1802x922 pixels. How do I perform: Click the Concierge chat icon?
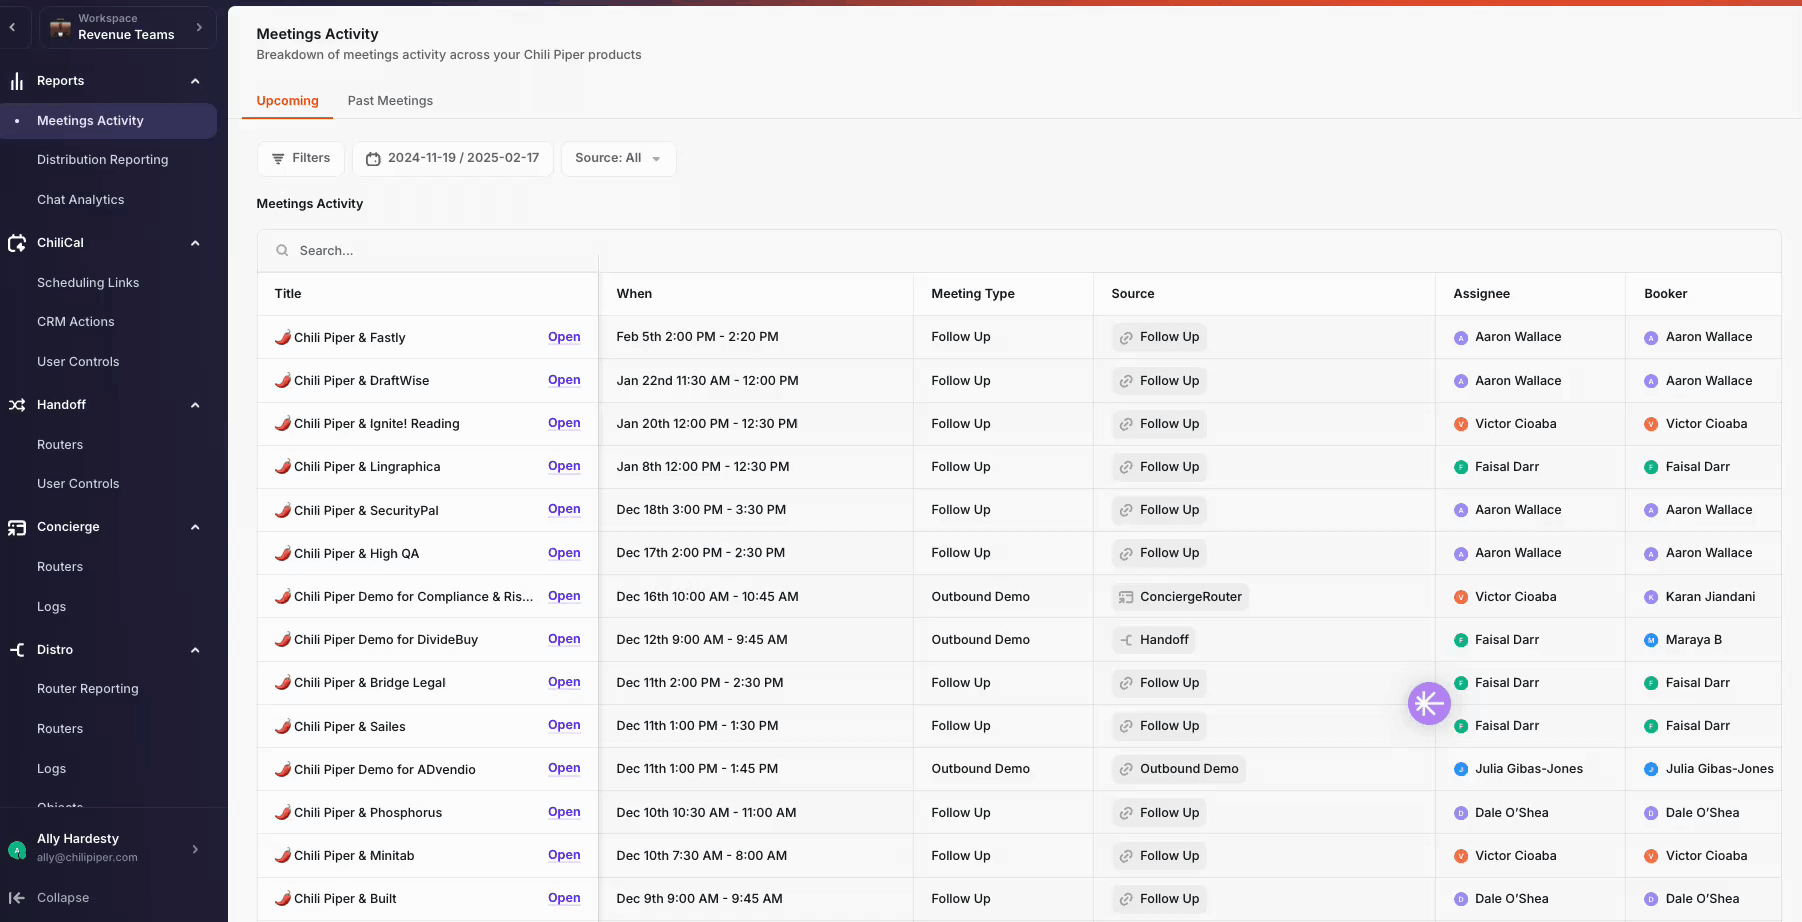pyautogui.click(x=17, y=527)
